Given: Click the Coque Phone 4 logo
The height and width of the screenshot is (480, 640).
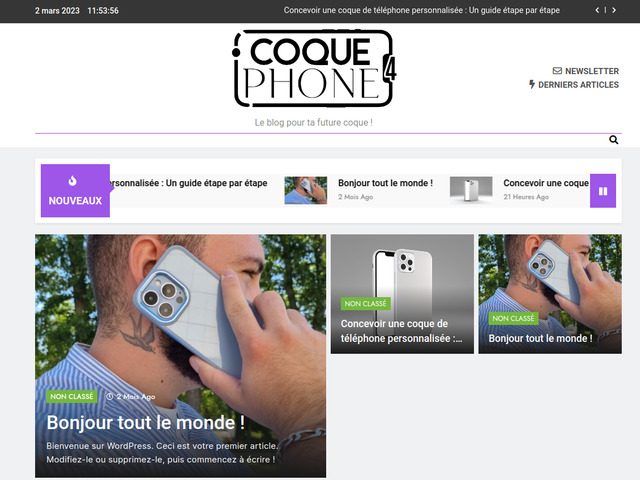Looking at the screenshot, I should tap(313, 69).
